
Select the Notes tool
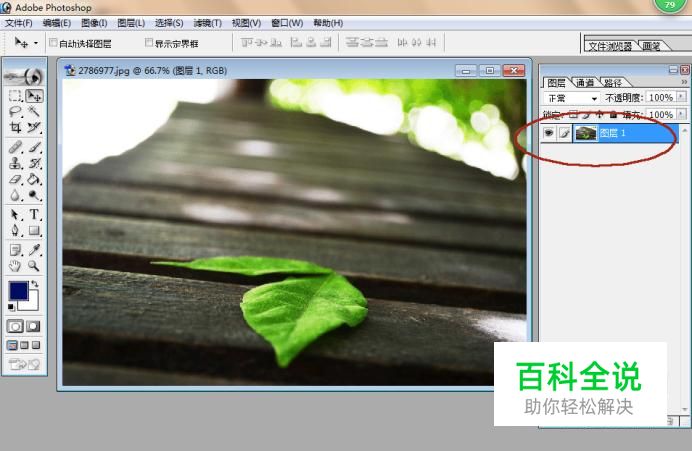pyautogui.click(x=15, y=250)
